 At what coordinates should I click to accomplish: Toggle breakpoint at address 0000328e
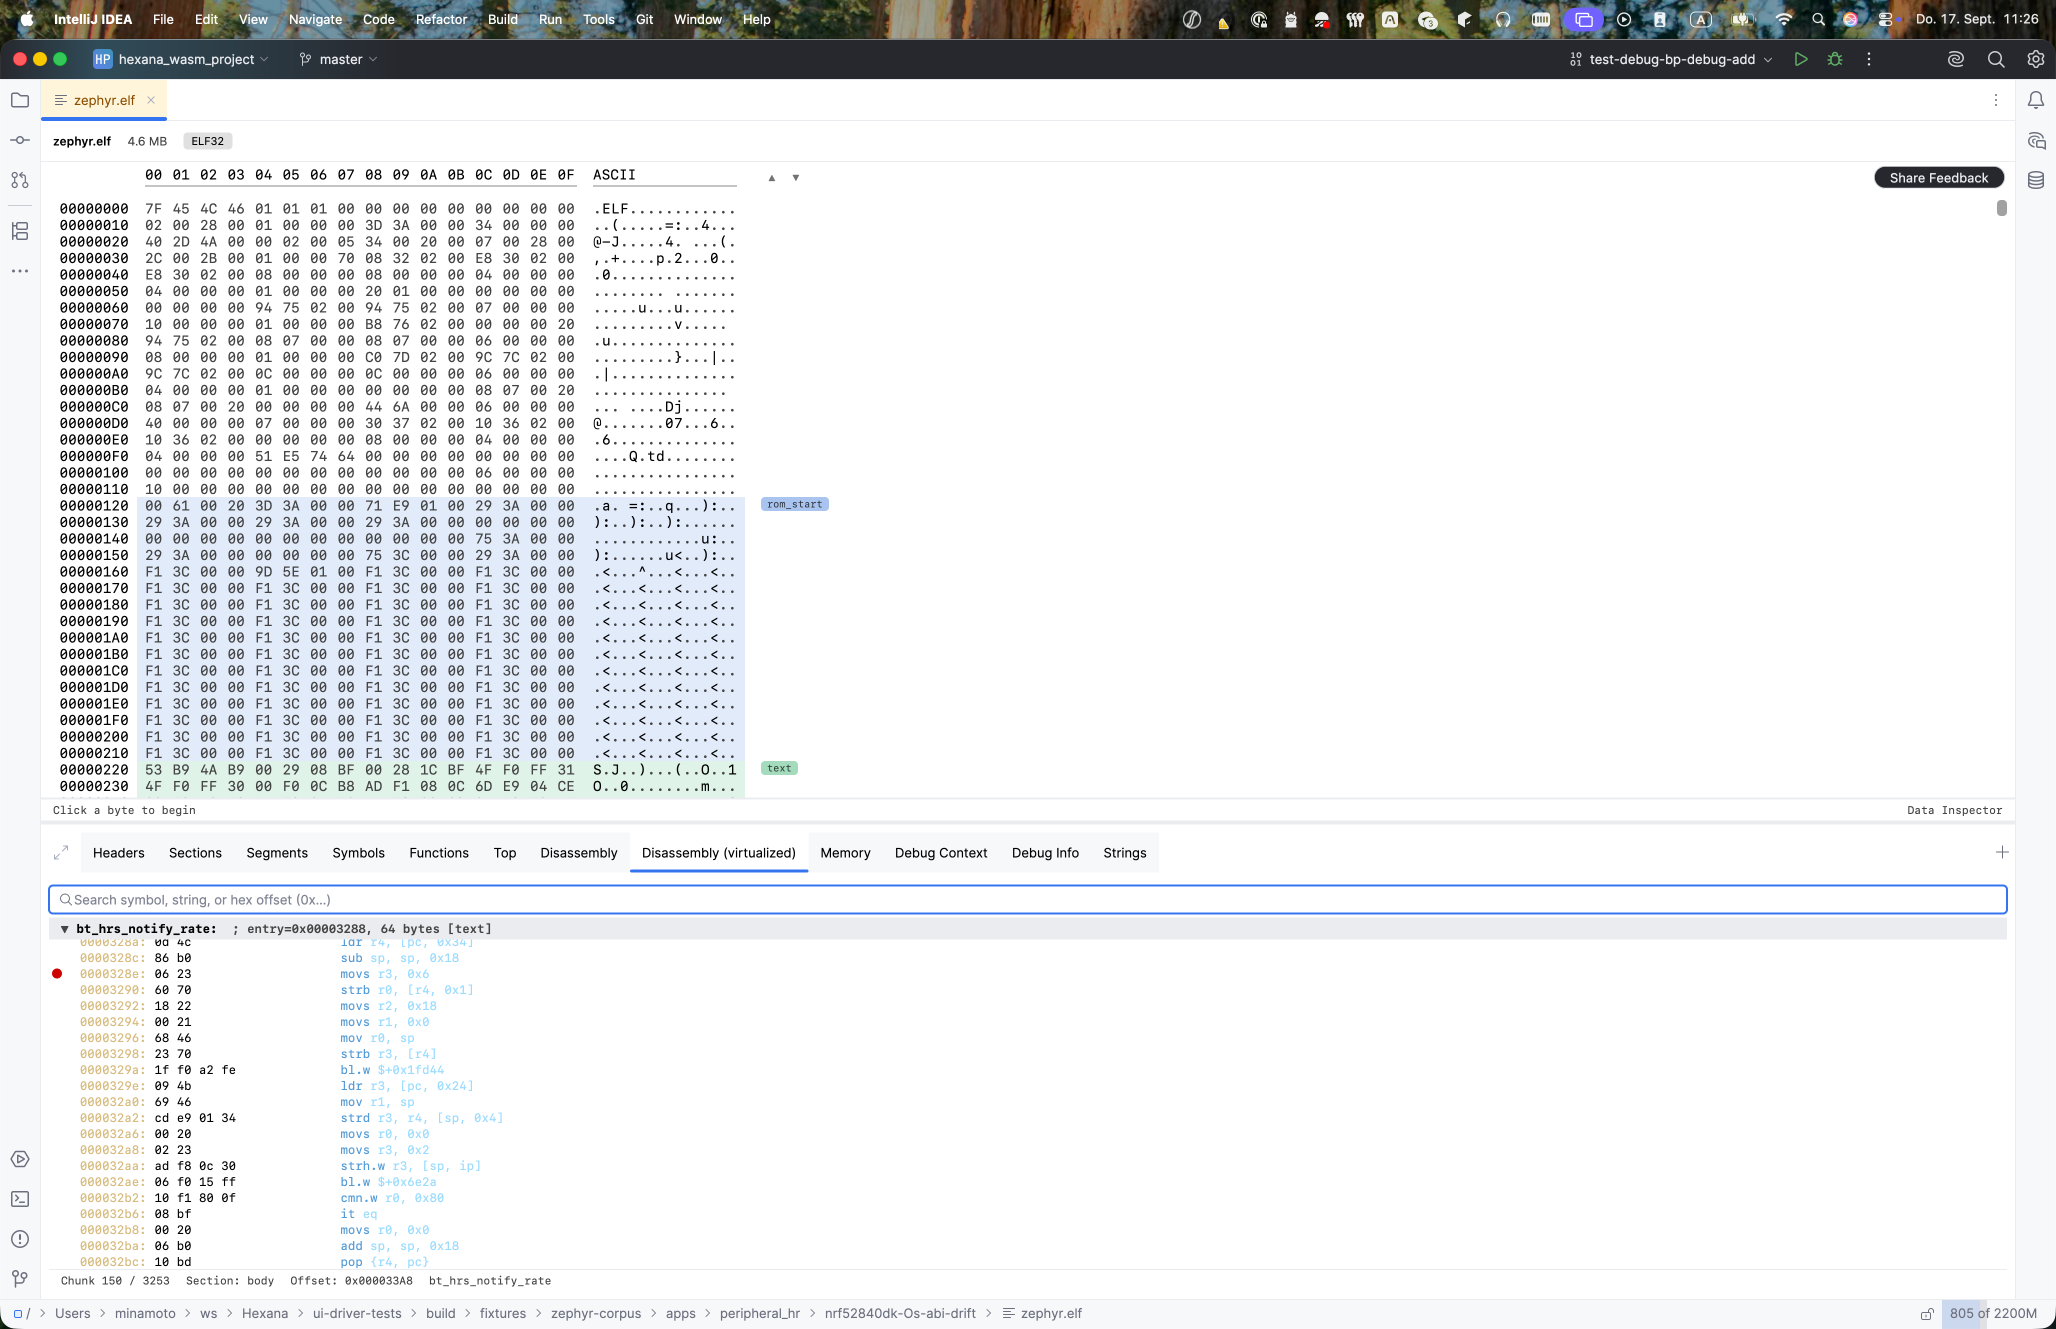click(57, 974)
